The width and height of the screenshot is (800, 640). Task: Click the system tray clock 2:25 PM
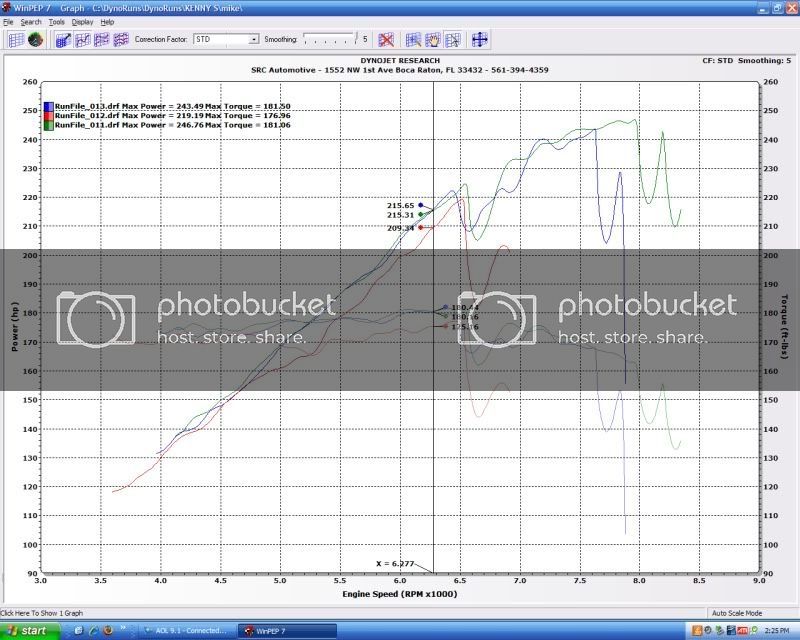[777, 631]
